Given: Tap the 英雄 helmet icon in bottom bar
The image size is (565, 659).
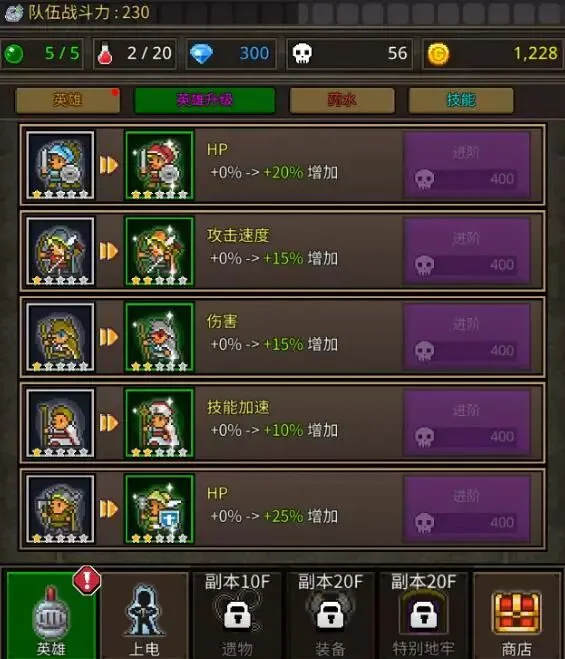Looking at the screenshot, I should (51, 615).
